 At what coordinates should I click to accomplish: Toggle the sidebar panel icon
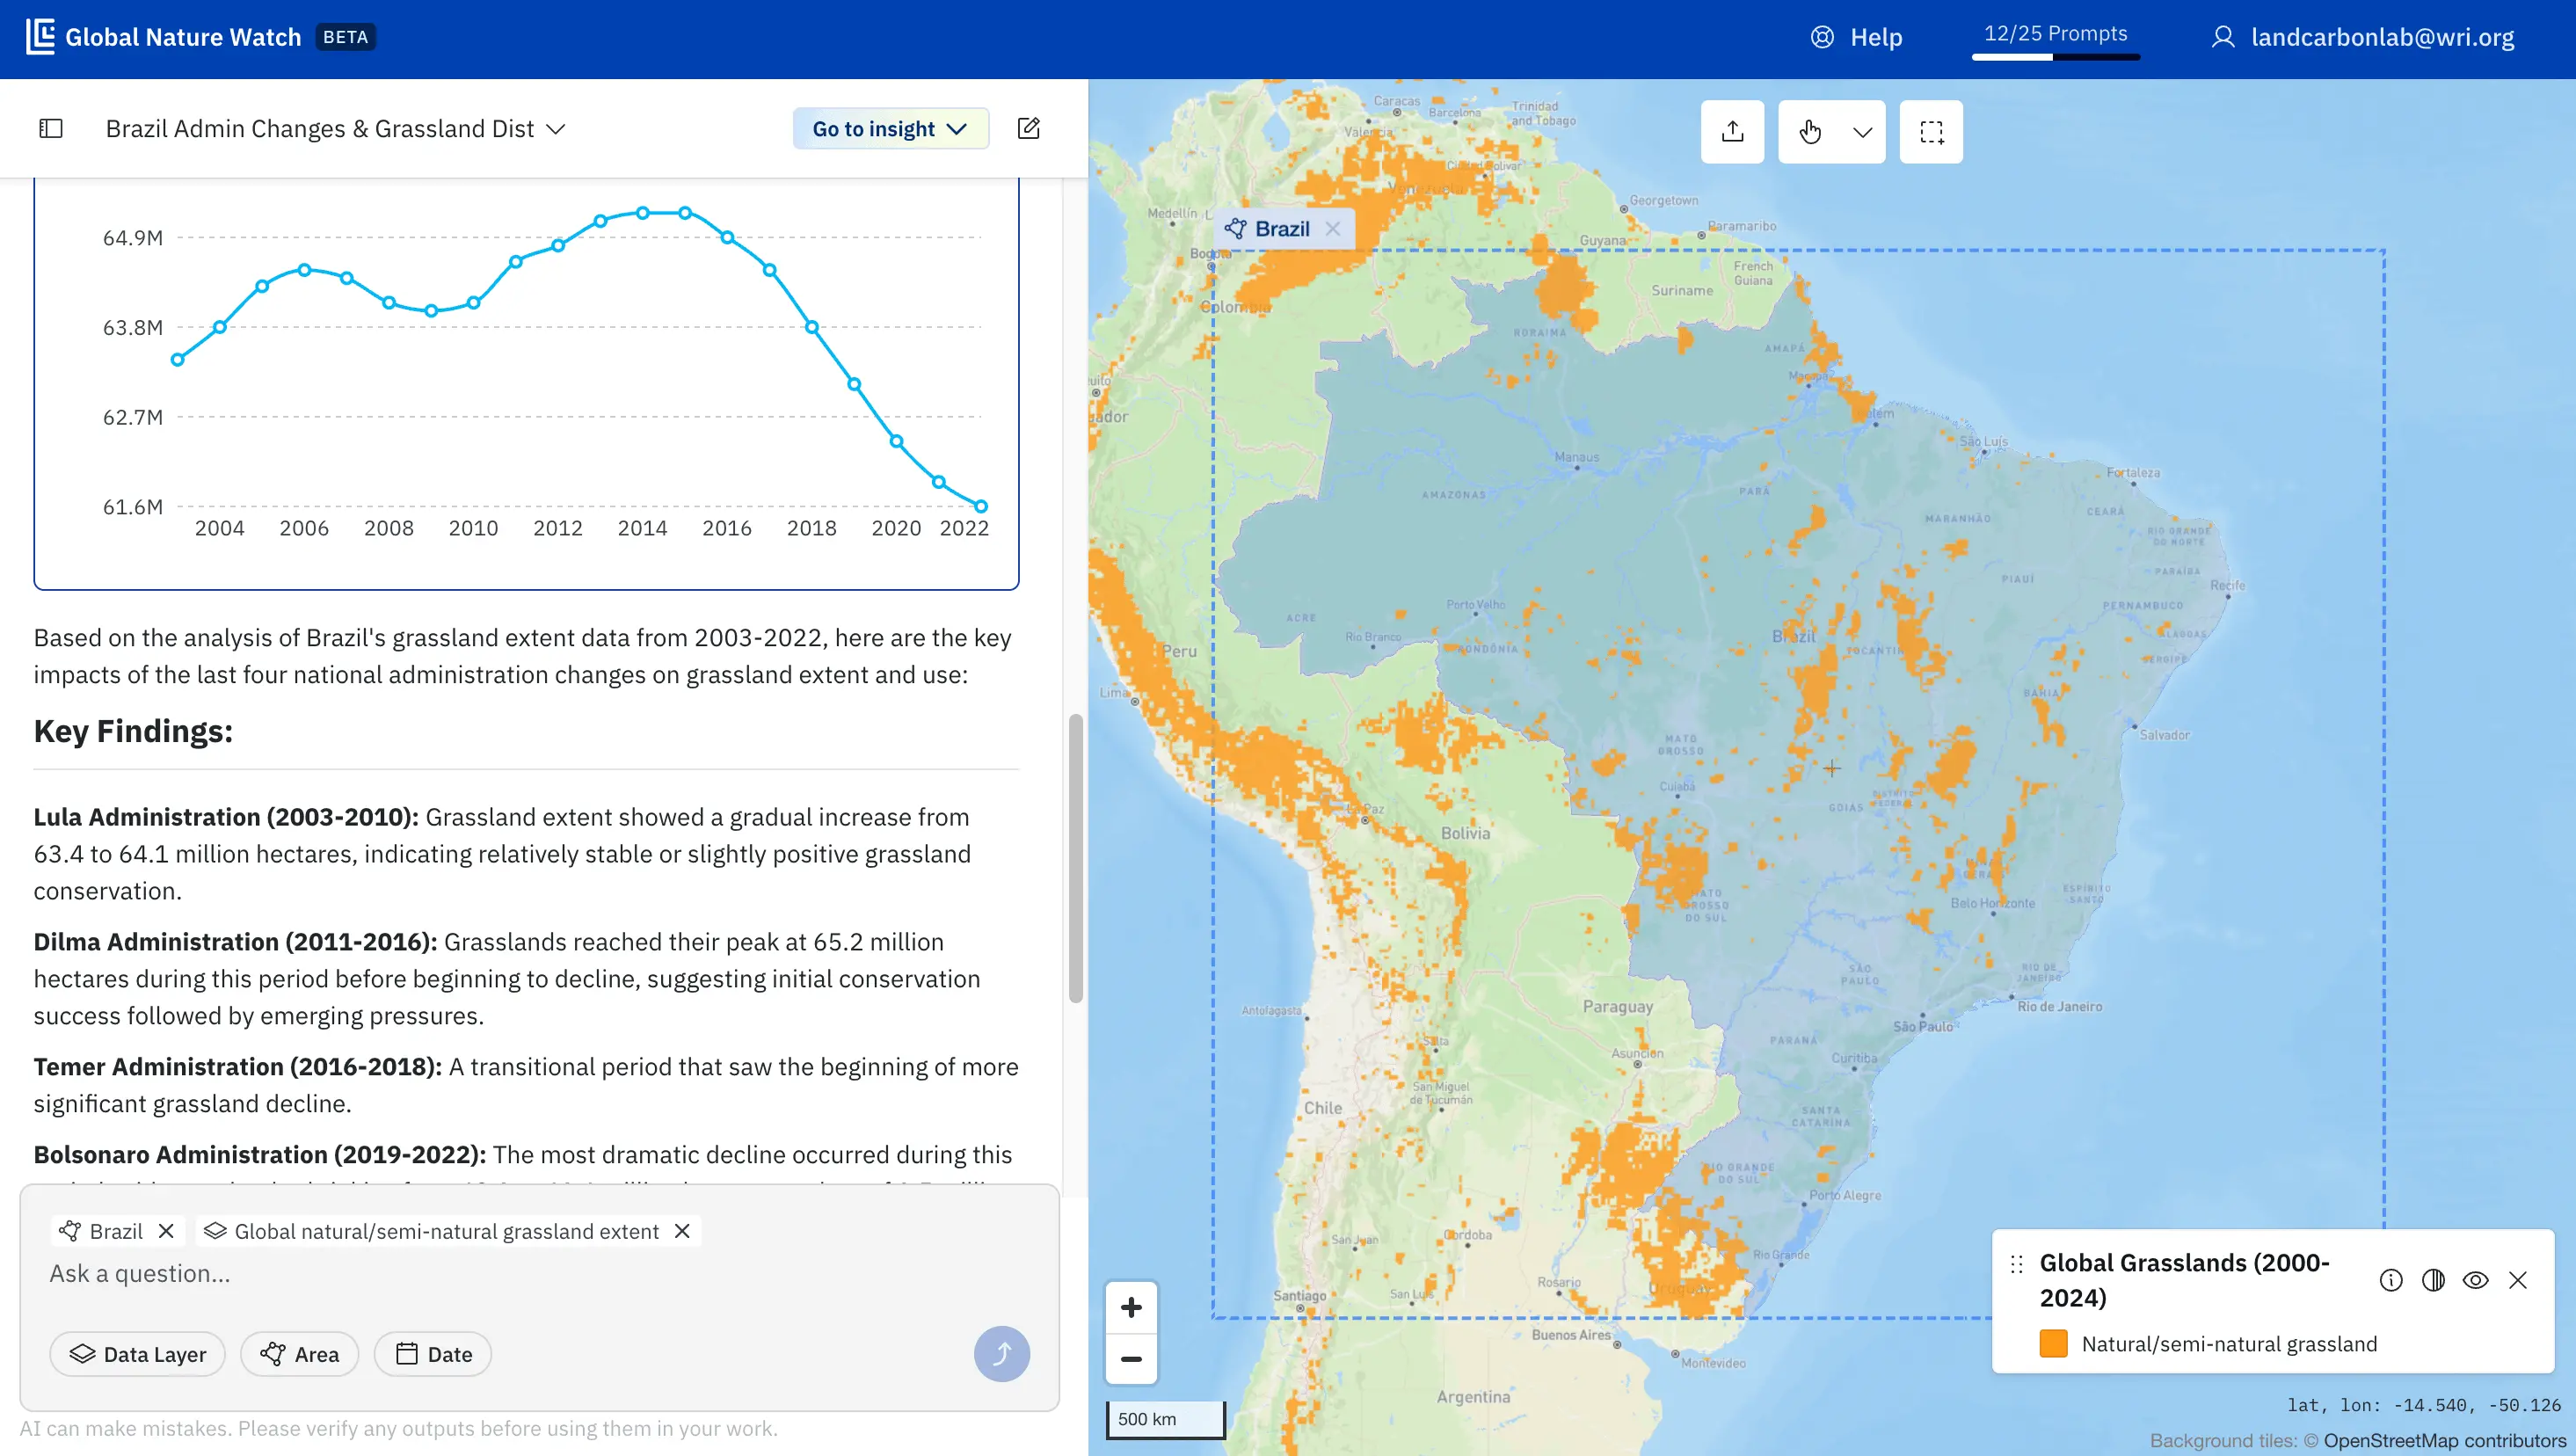pos(51,129)
